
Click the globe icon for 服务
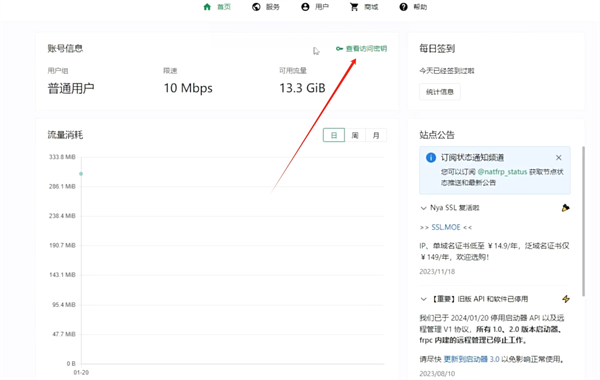pos(256,7)
